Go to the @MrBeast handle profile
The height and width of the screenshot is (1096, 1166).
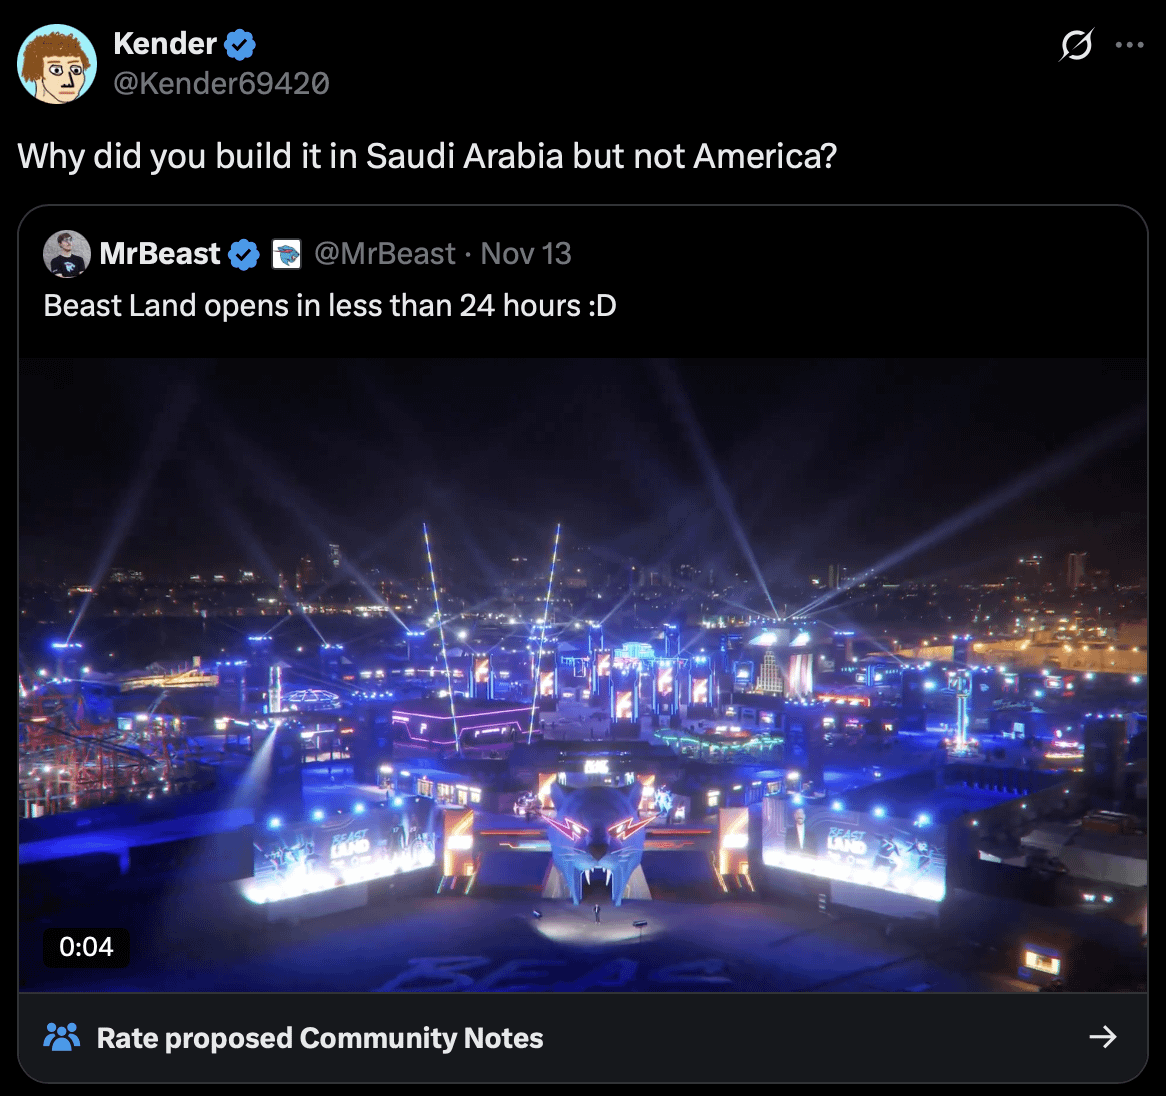click(384, 254)
